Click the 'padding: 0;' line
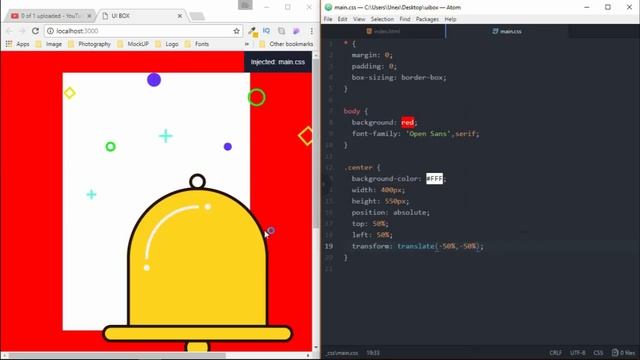The width and height of the screenshot is (640, 360). click(x=374, y=66)
